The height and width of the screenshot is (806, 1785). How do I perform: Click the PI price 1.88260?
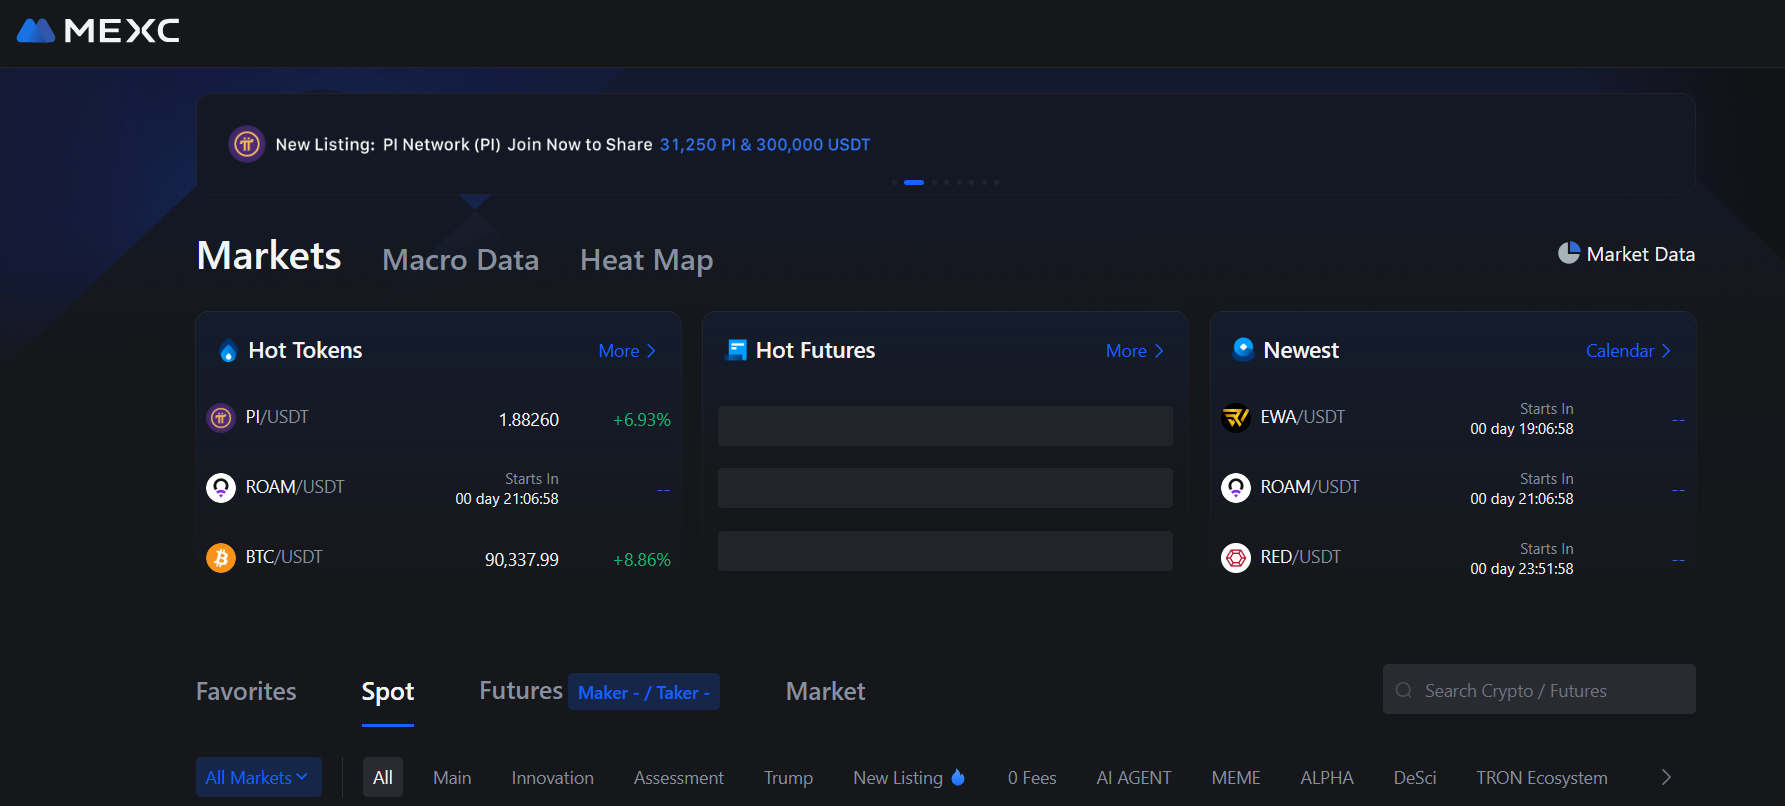tap(529, 420)
